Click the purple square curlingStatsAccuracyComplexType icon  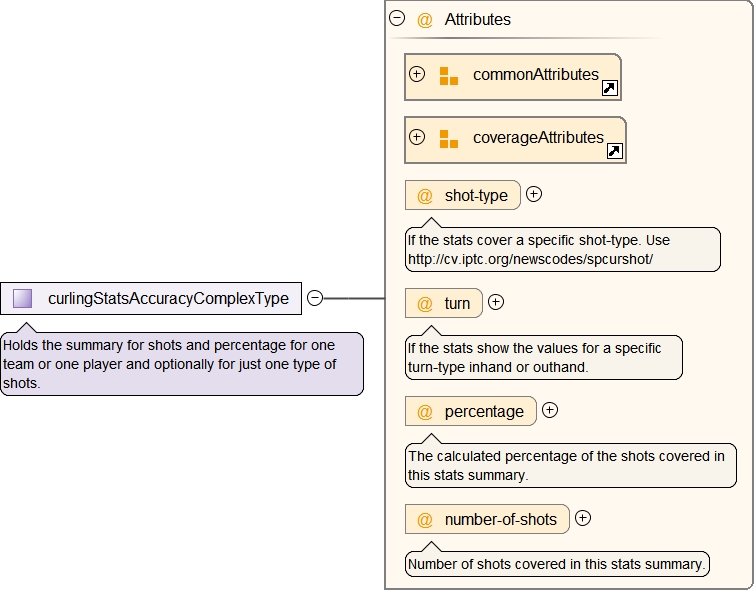(23, 298)
